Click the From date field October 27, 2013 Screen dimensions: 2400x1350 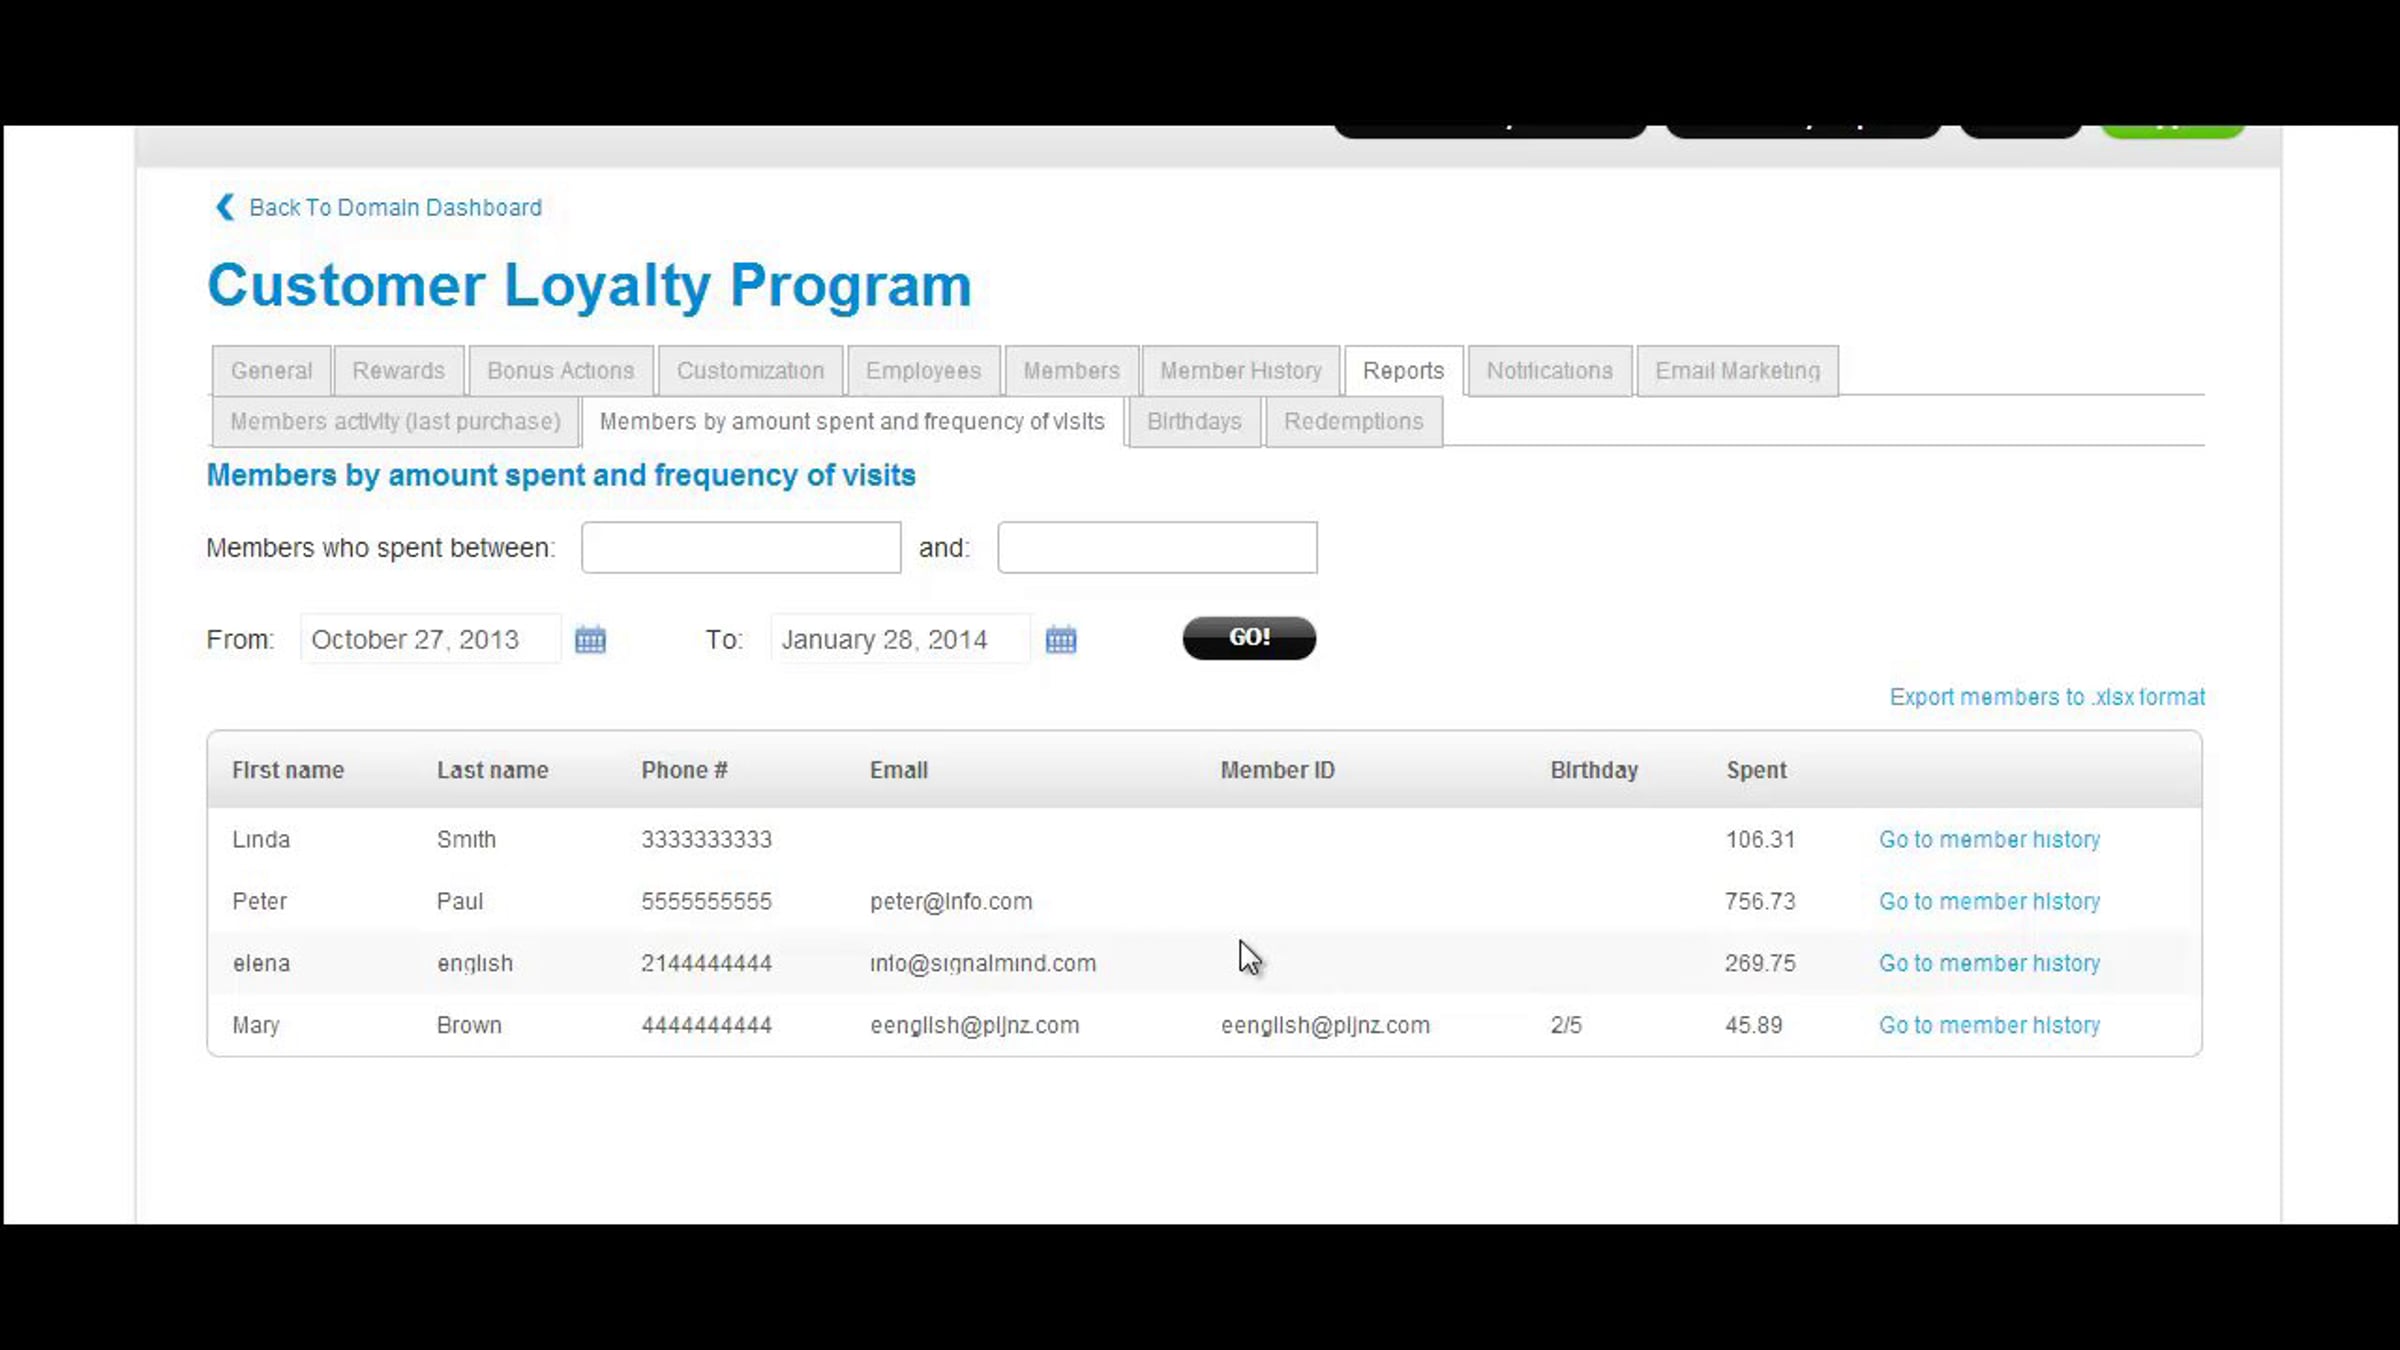(x=430, y=640)
